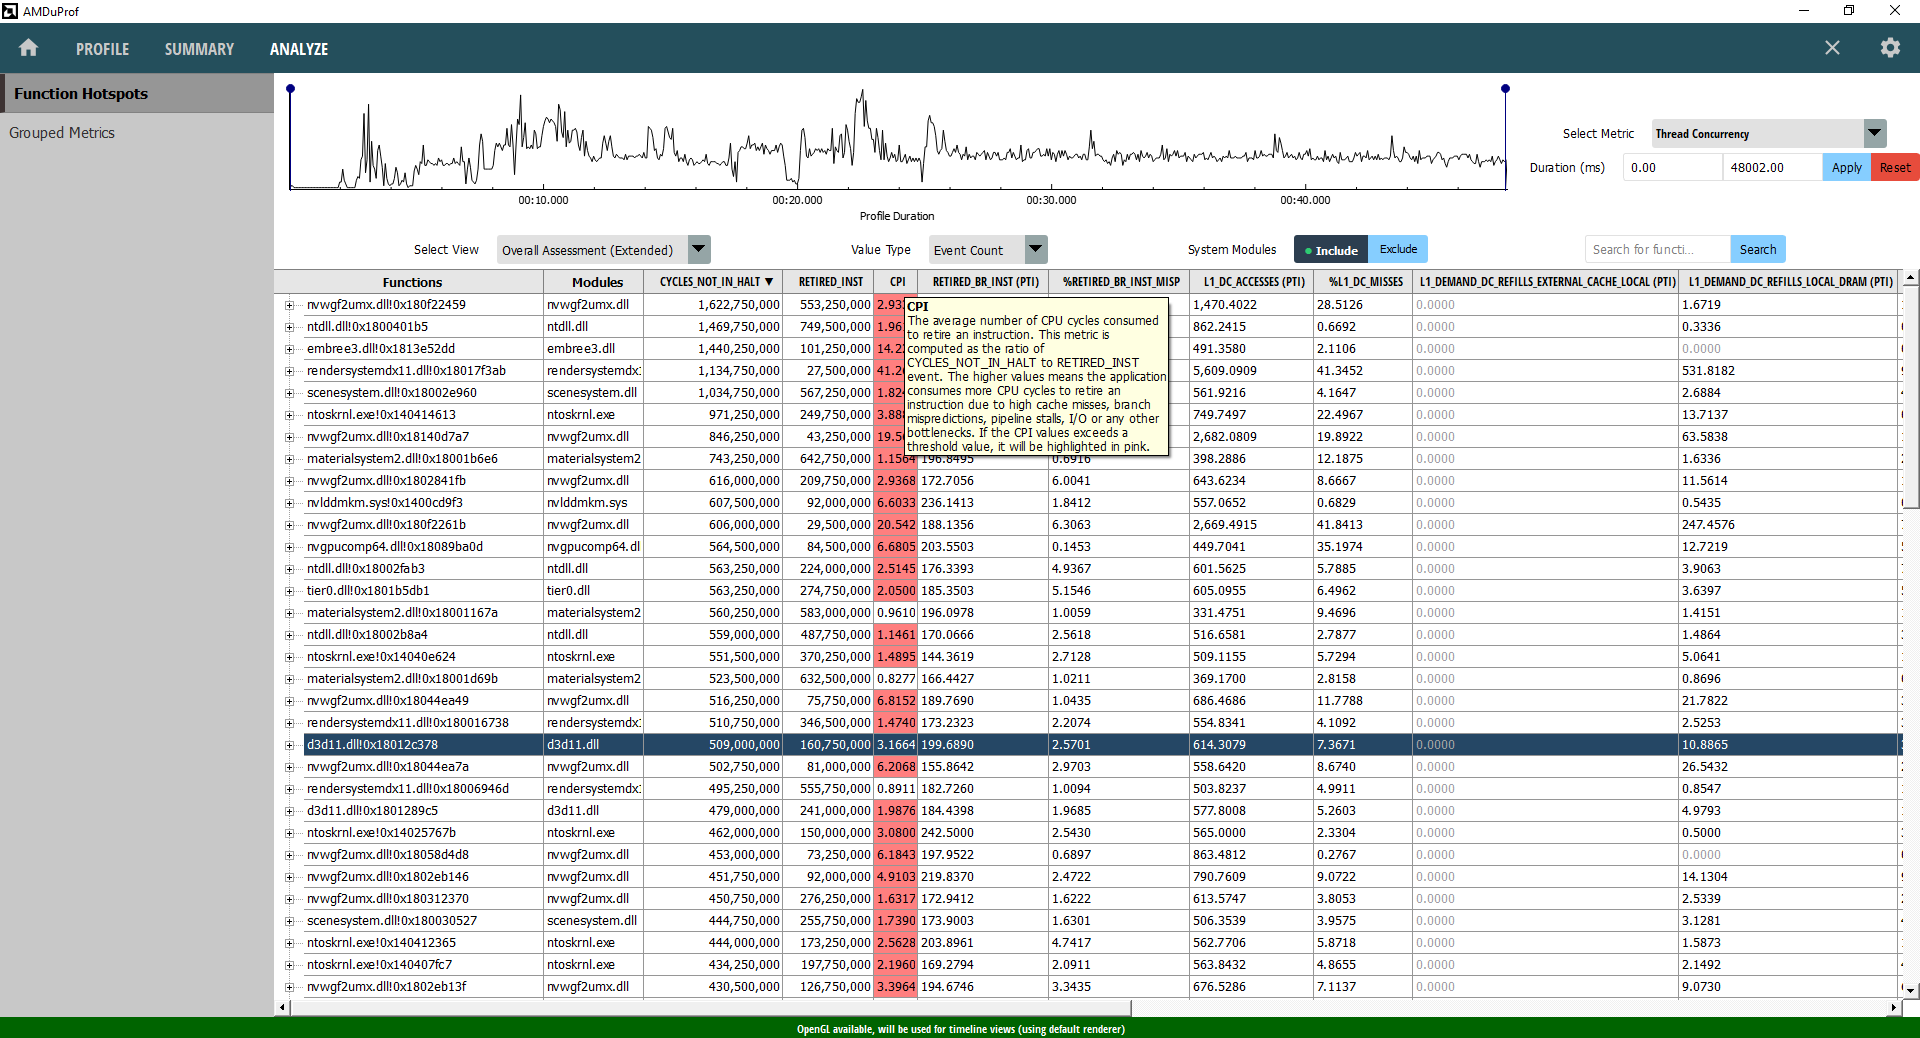Minimize the AMDuProf window
The width and height of the screenshot is (1920, 1038).
click(x=1804, y=11)
